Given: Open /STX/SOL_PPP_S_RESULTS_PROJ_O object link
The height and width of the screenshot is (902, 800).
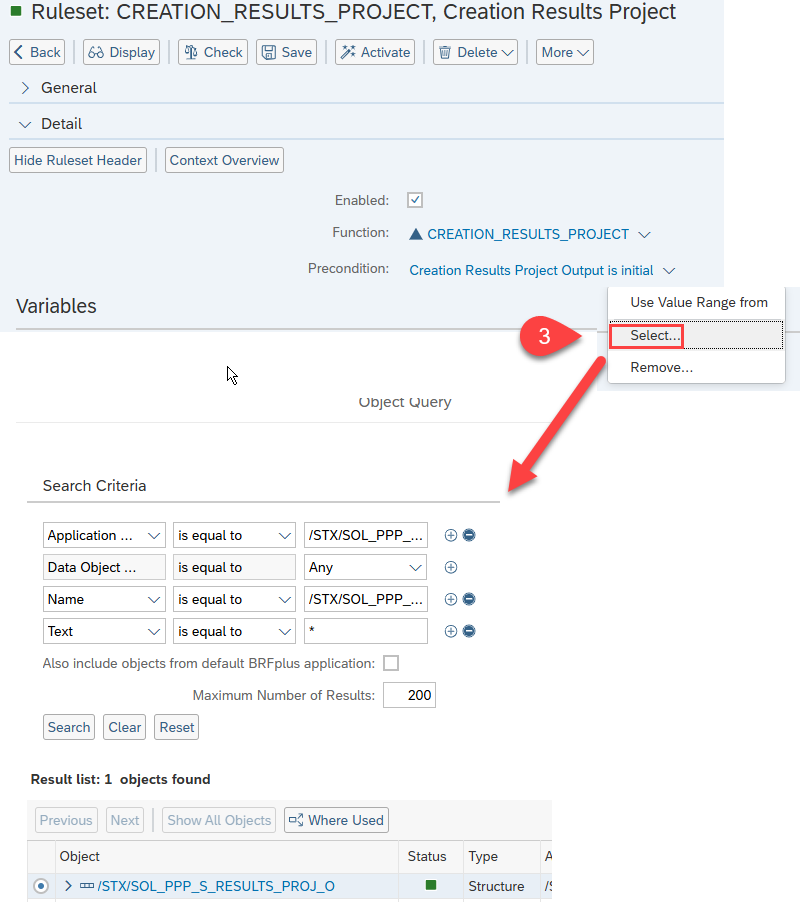Looking at the screenshot, I should (215, 886).
